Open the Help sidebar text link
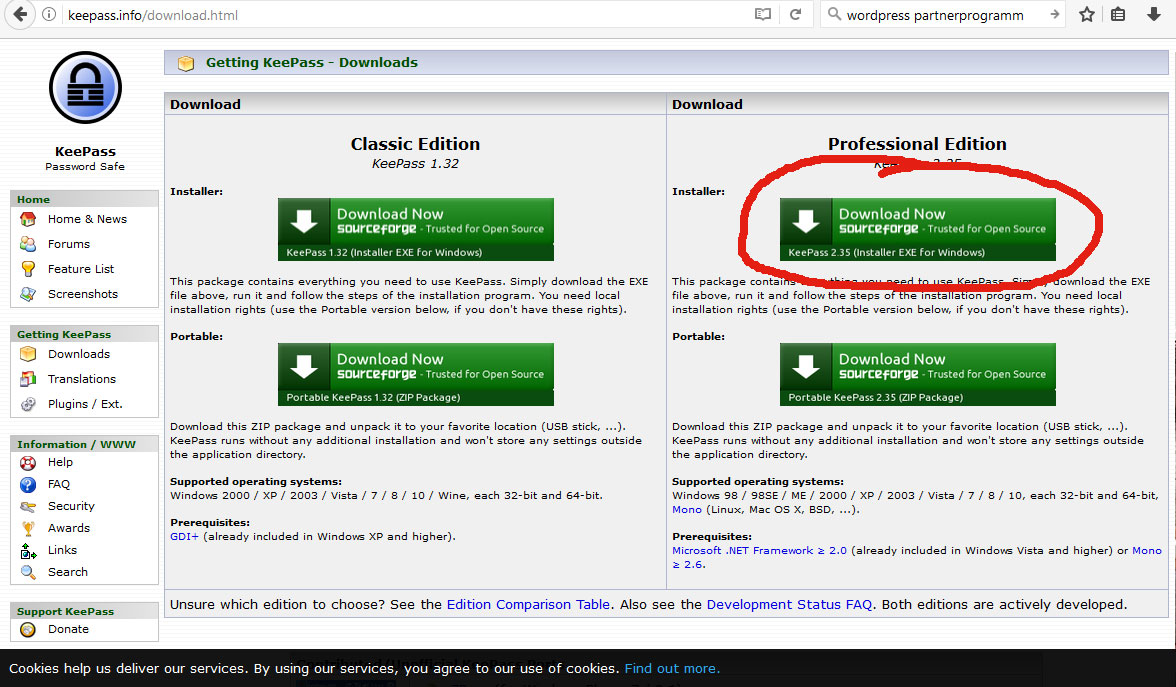 pos(60,462)
